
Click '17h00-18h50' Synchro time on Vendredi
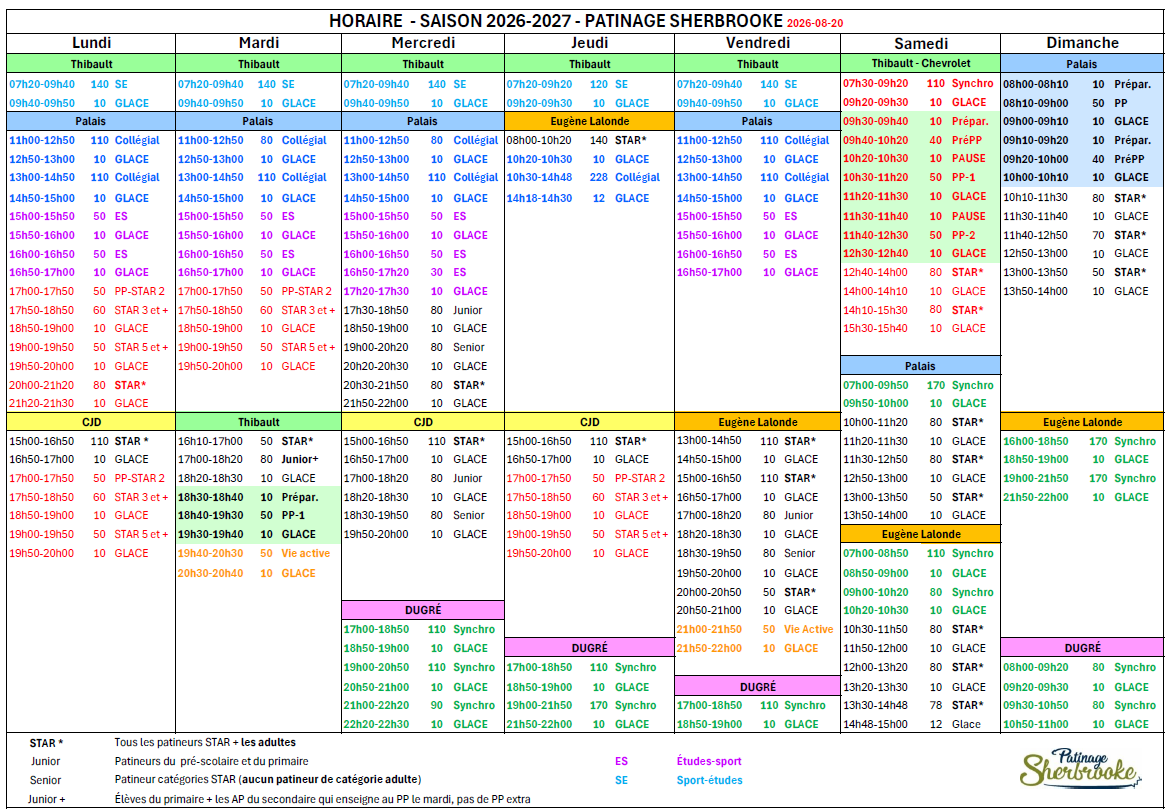(710, 705)
